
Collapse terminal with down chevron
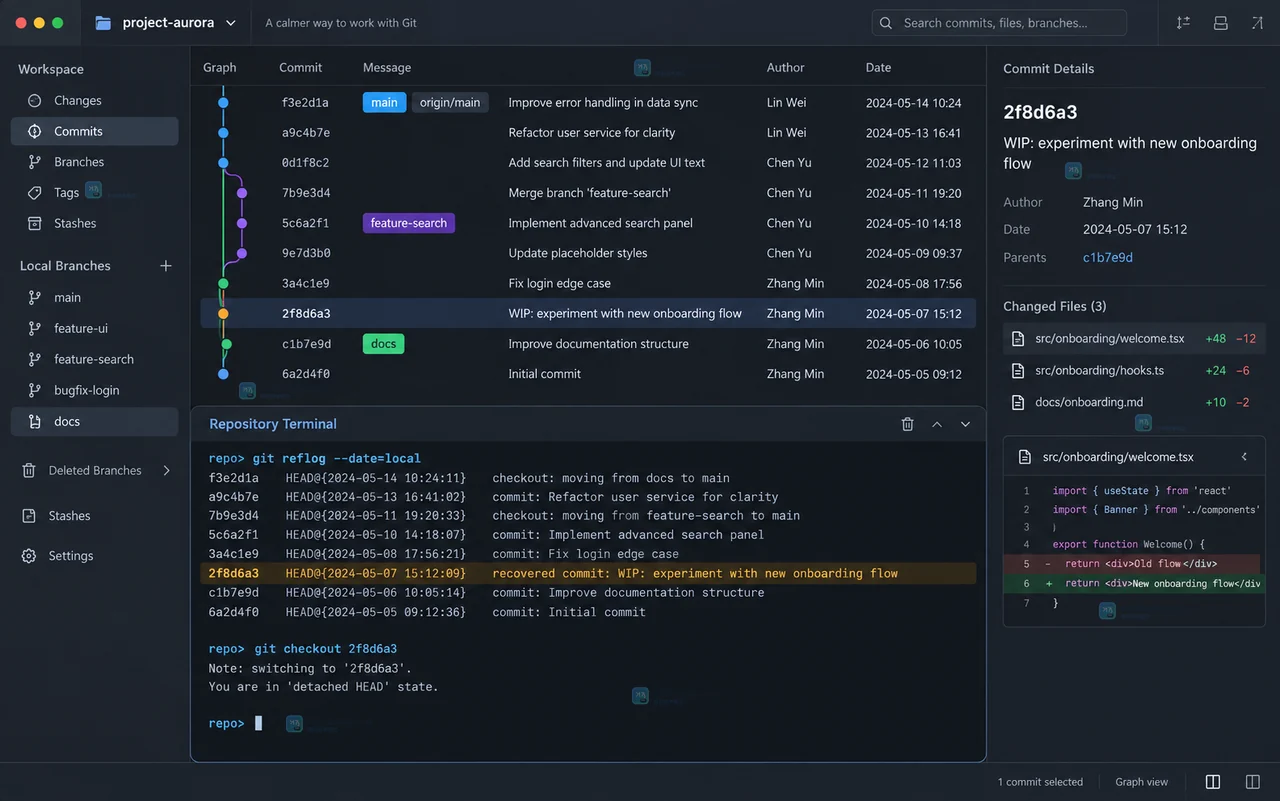click(965, 424)
